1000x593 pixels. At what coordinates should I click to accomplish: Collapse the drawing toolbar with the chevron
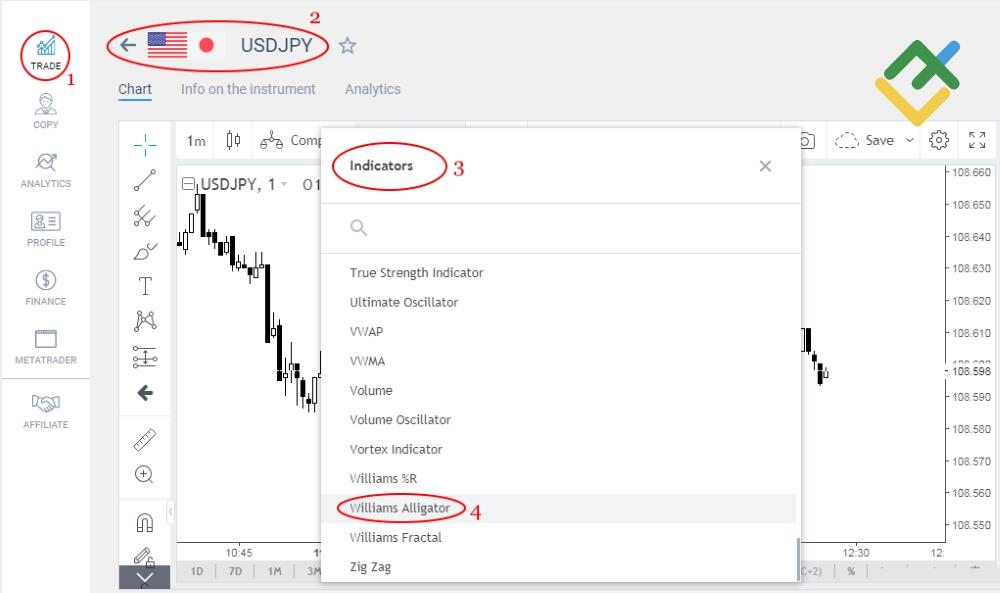click(145, 576)
